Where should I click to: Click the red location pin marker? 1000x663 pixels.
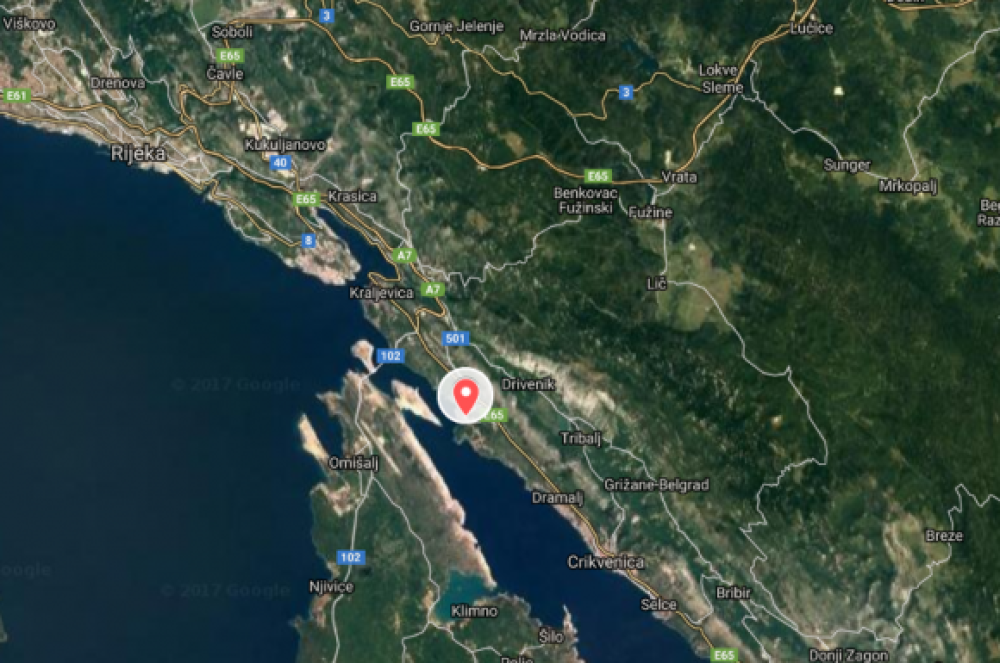pos(466,396)
